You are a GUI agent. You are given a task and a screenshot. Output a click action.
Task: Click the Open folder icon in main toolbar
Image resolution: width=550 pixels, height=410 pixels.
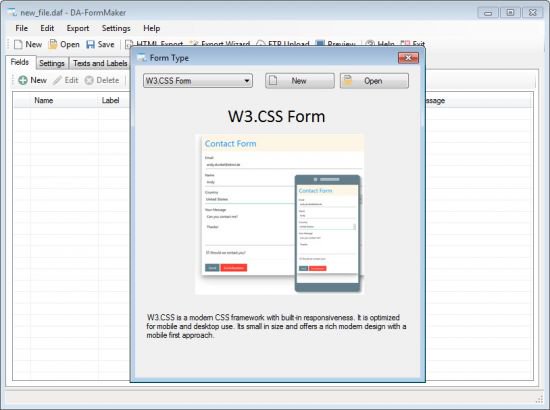pos(53,44)
